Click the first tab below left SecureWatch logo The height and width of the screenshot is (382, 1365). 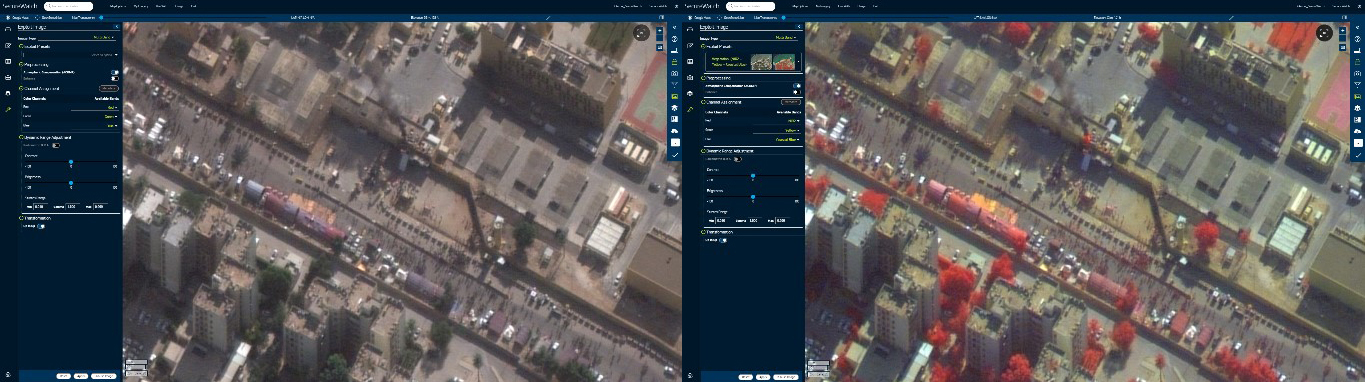click(16, 18)
